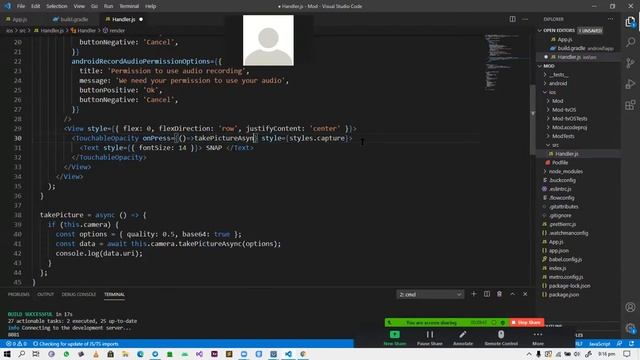
Task: Expand the node_modules folder
Action: [x=545, y=171]
